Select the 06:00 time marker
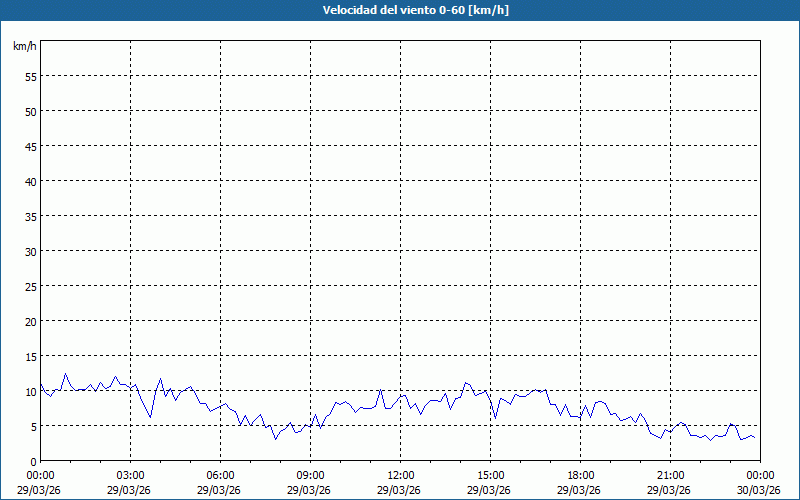 click(220, 475)
